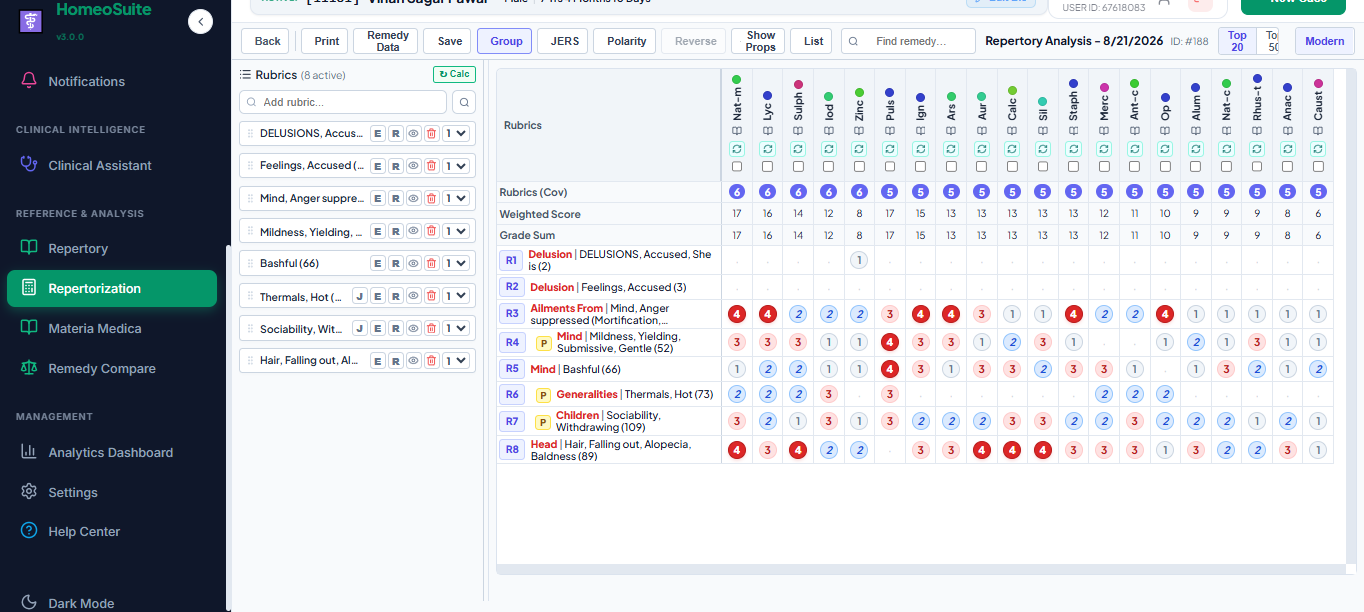Image resolution: width=1364 pixels, height=612 pixels.
Task: Focus the Add rubric input field
Action: pyautogui.click(x=343, y=102)
